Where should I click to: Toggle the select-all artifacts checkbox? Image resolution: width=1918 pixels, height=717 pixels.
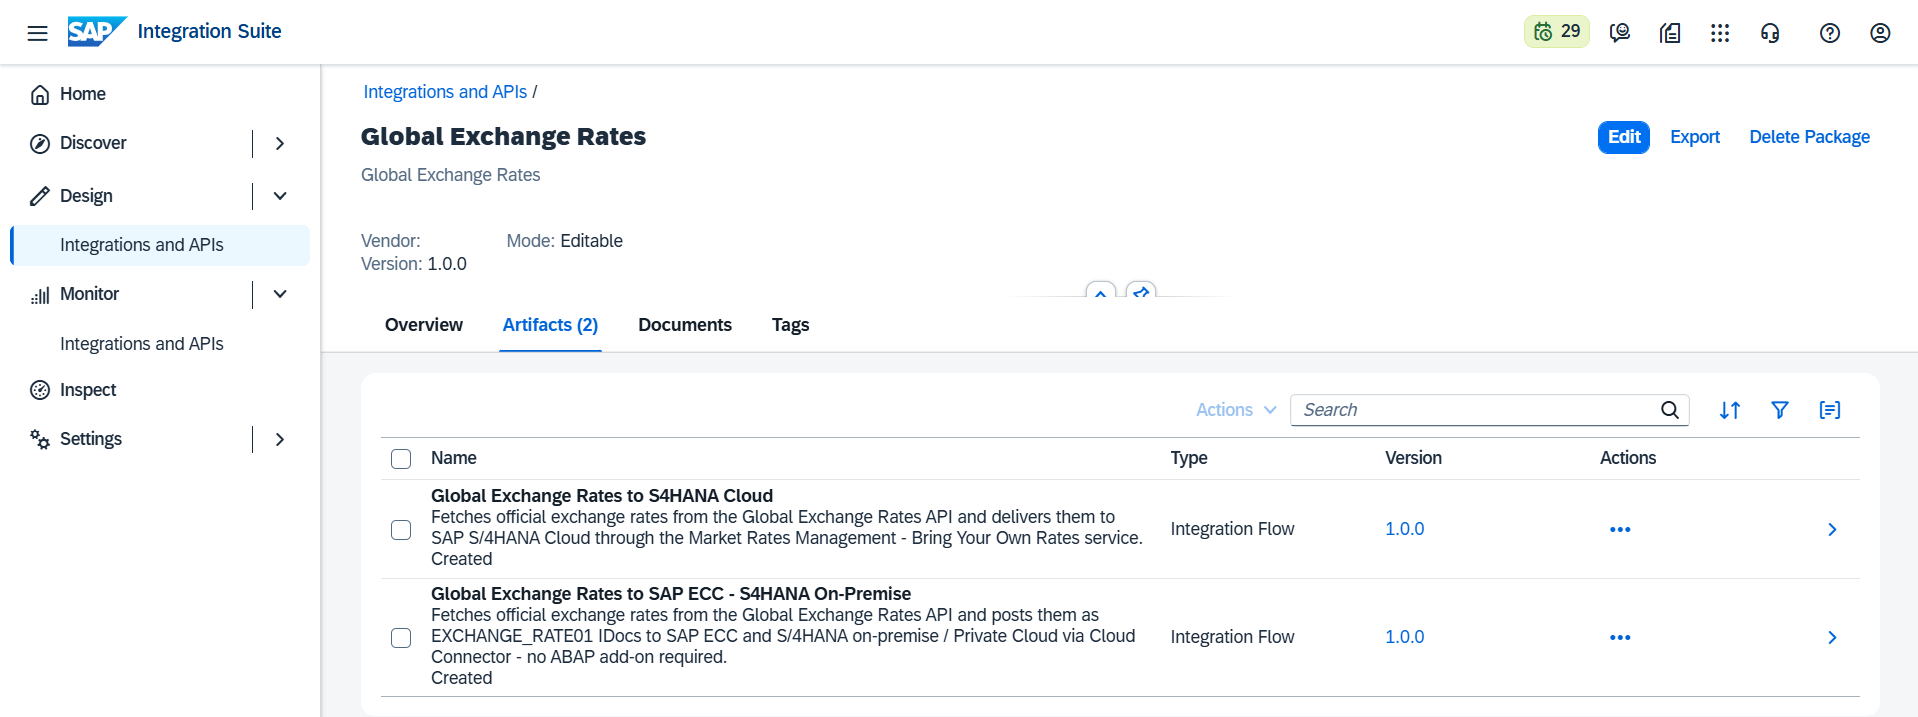point(401,459)
